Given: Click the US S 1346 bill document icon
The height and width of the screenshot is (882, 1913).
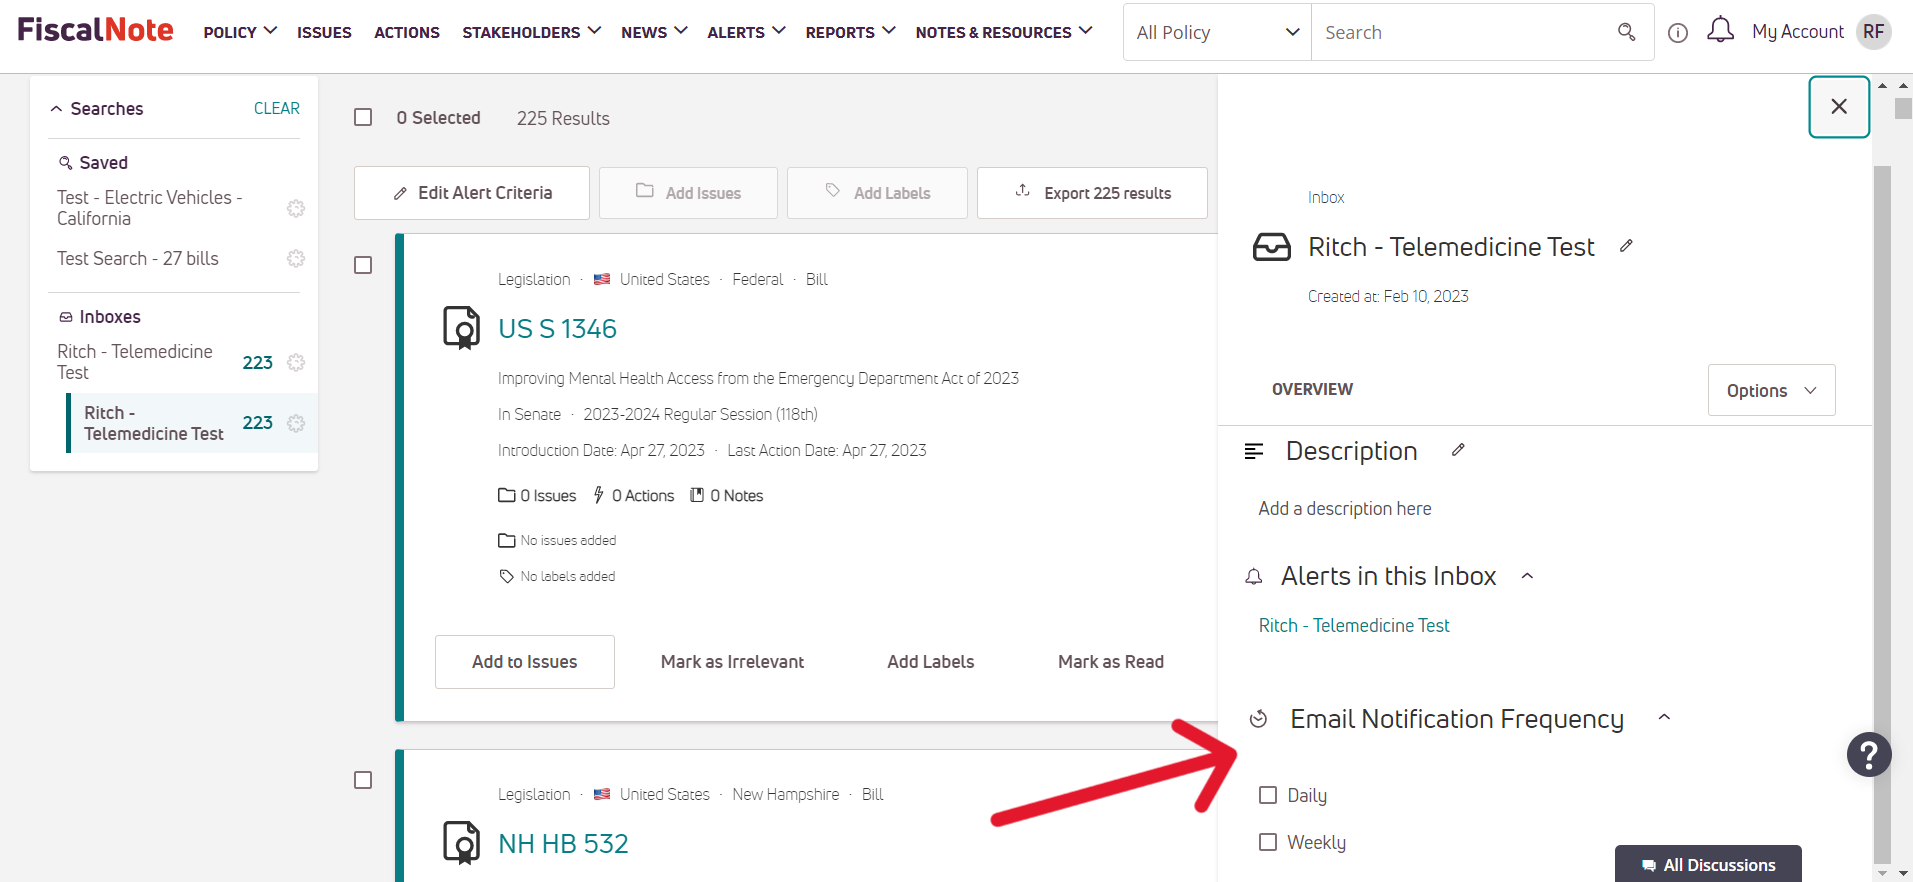Looking at the screenshot, I should point(461,328).
